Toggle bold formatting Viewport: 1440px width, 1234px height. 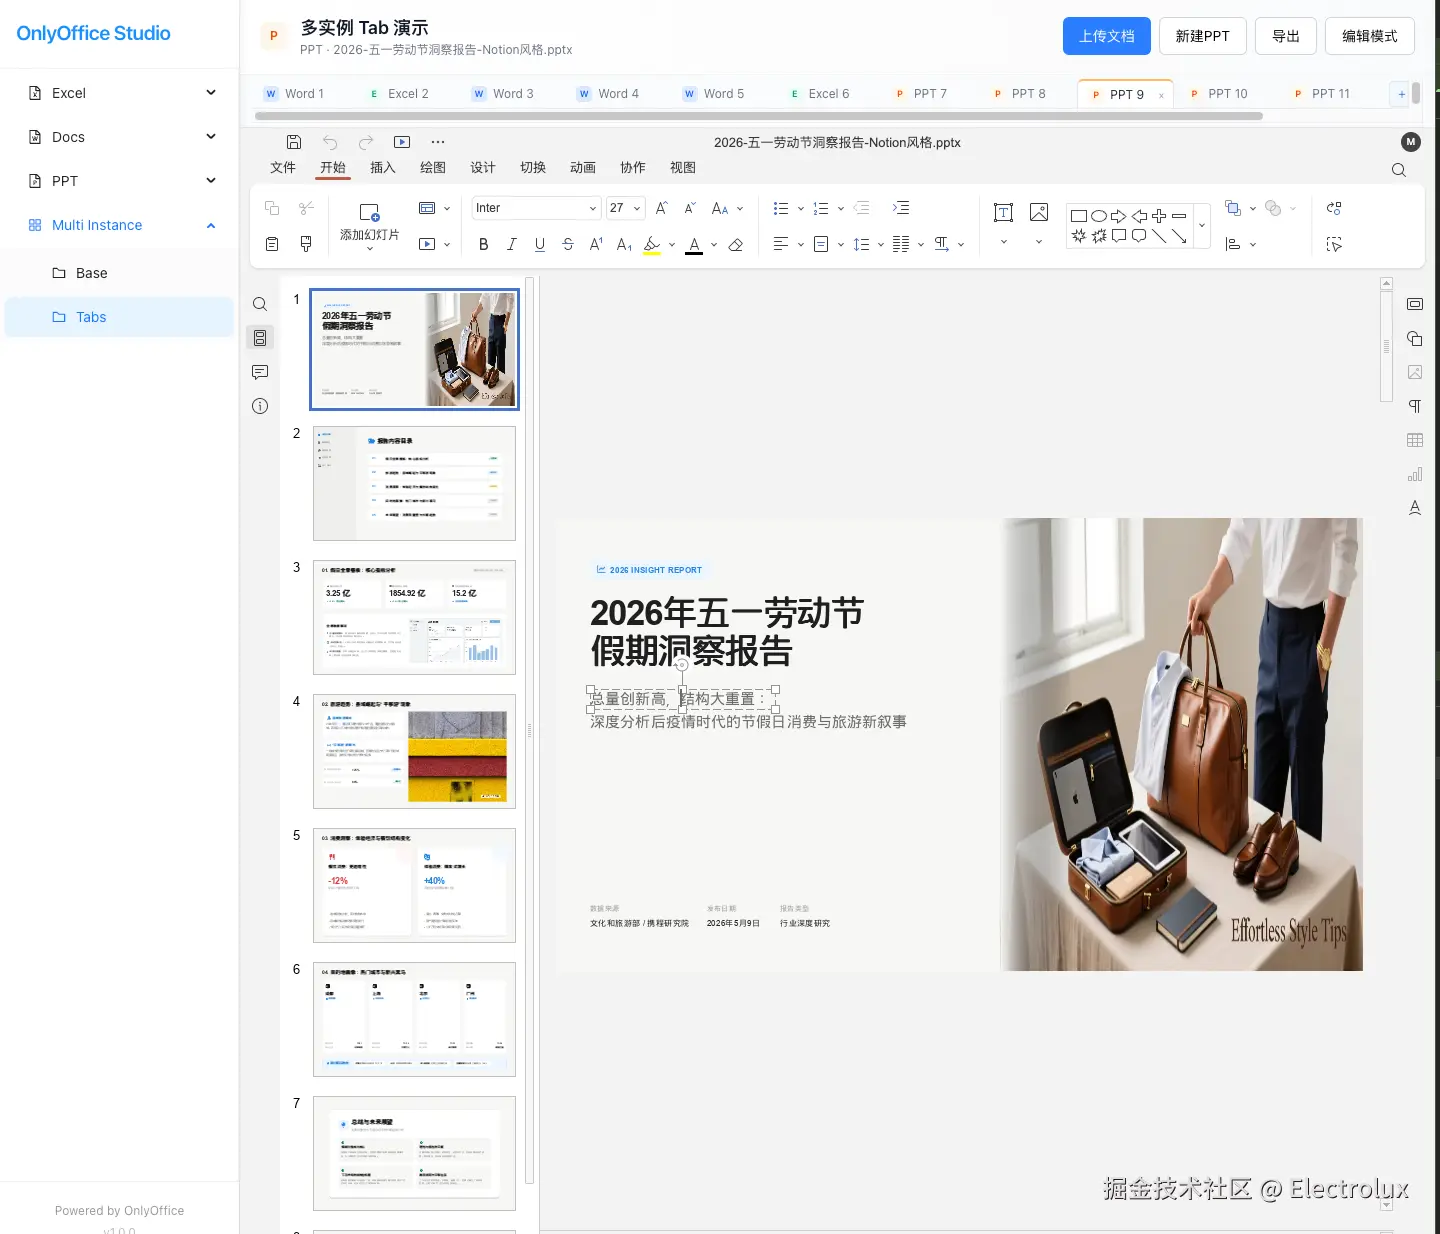click(x=484, y=244)
